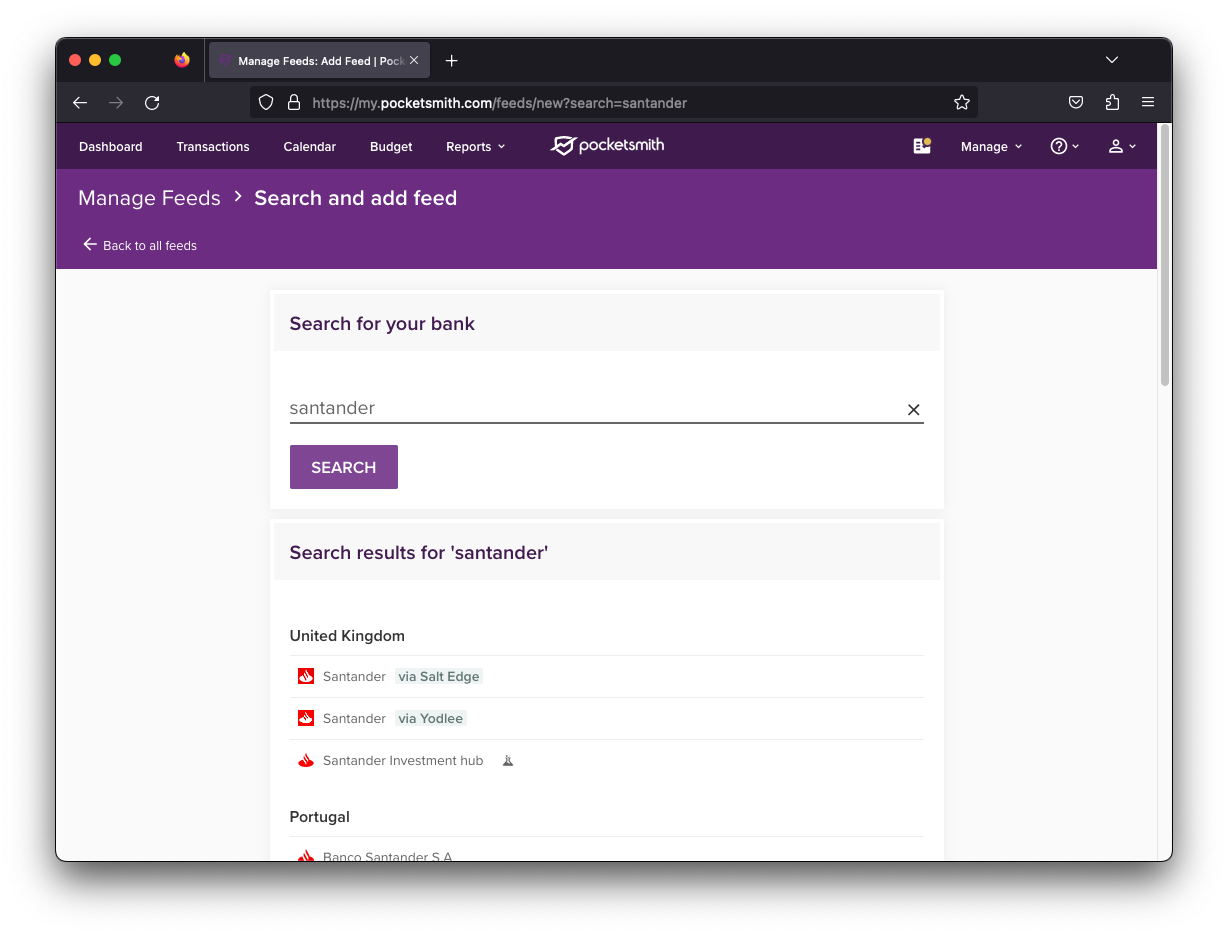
Task: Open the Budget menu item
Action: click(391, 147)
